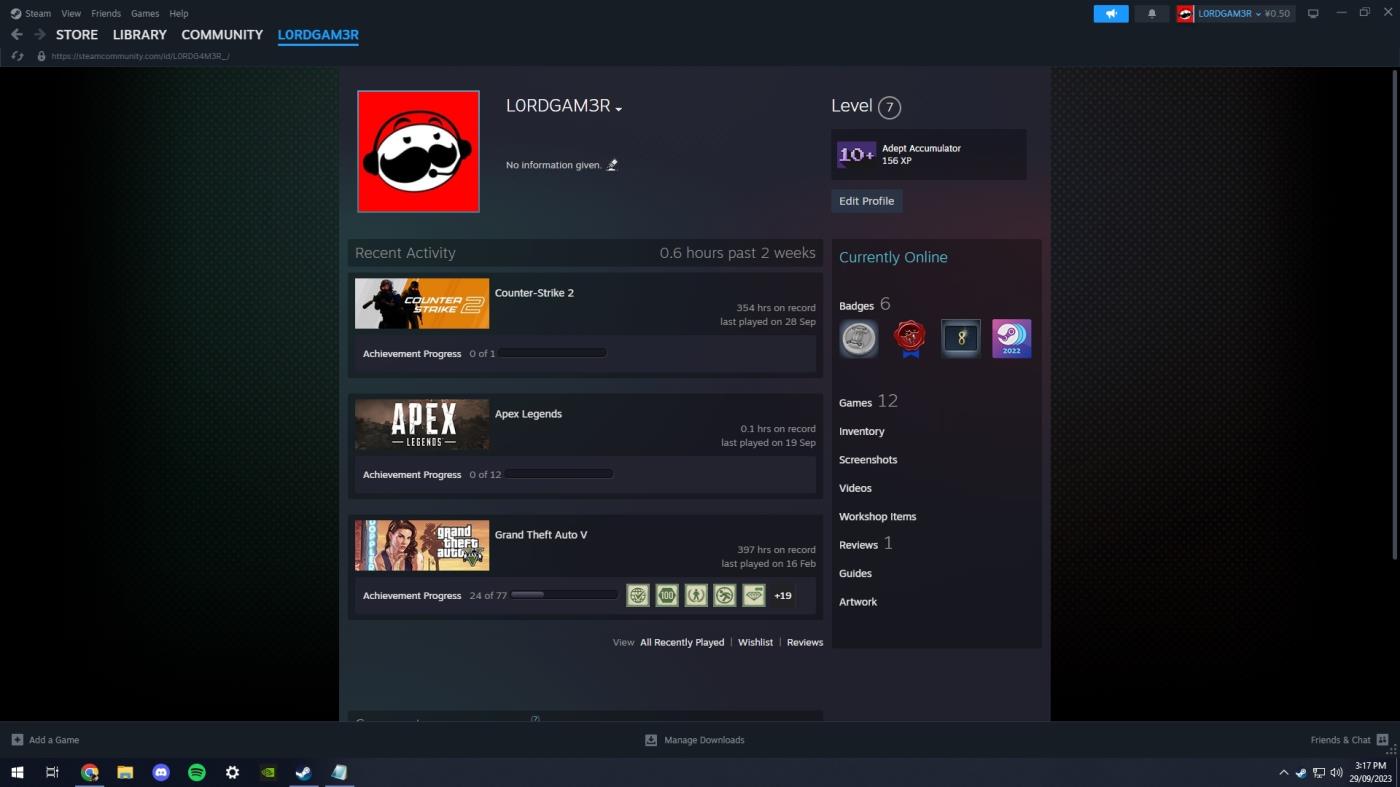The width and height of the screenshot is (1400, 787).
Task: Open the years of service 8 badge
Action: (x=961, y=339)
